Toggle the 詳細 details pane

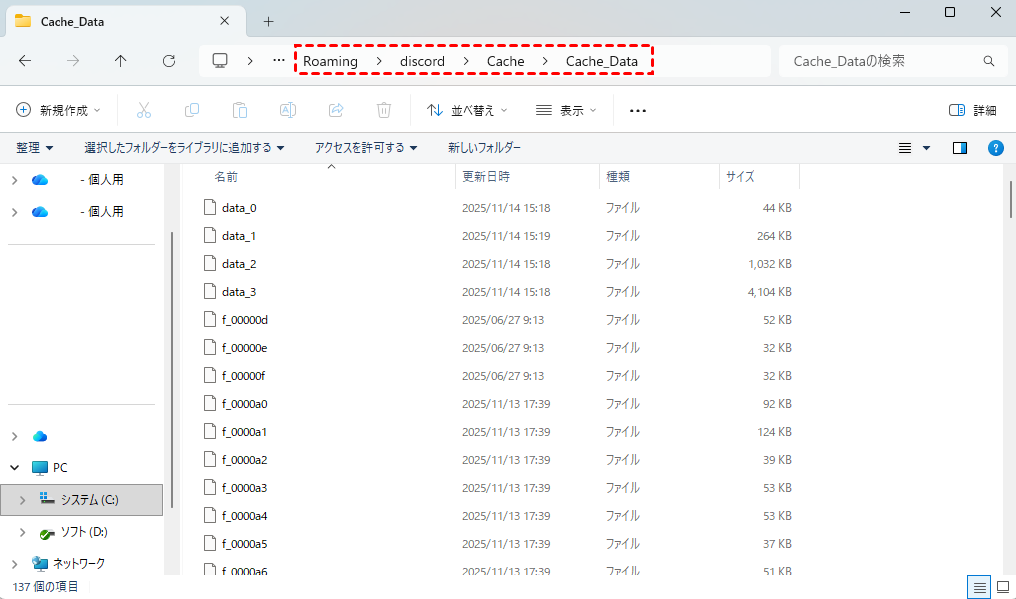(x=972, y=111)
